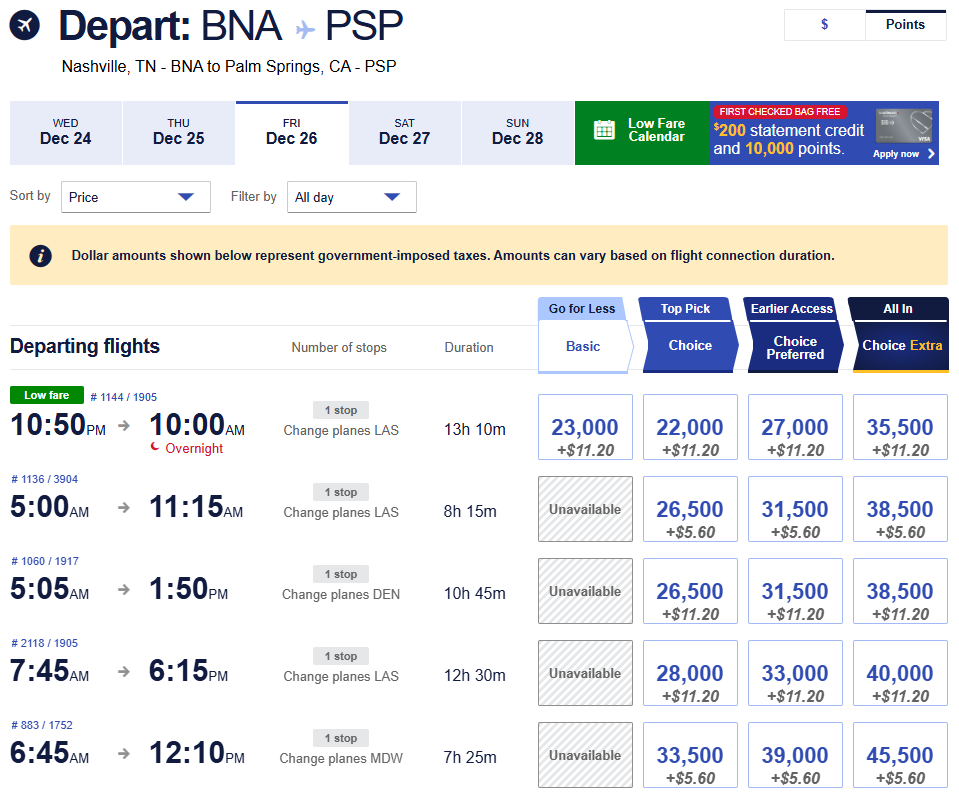Click the 7h 25m duration text
This screenshot has width=959, height=800.
tap(470, 757)
